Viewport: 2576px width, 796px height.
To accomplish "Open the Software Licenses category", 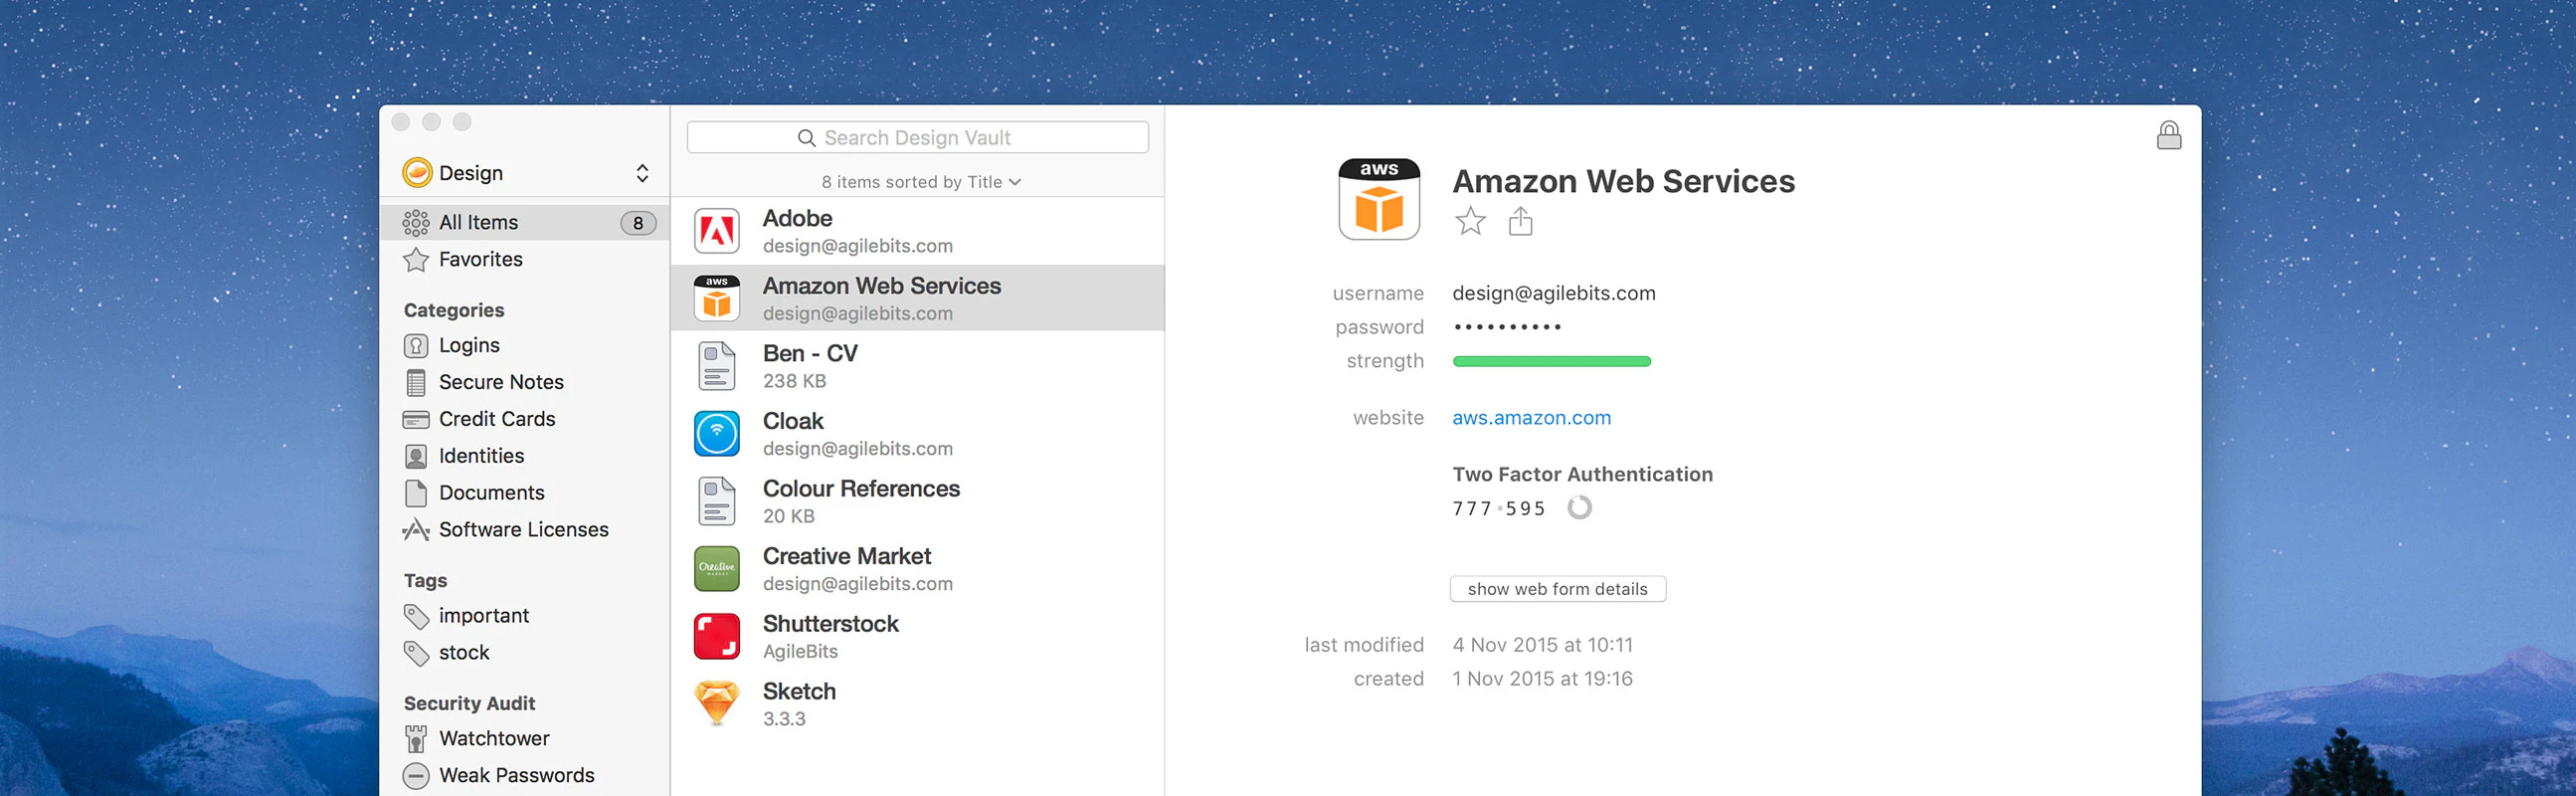I will (523, 529).
